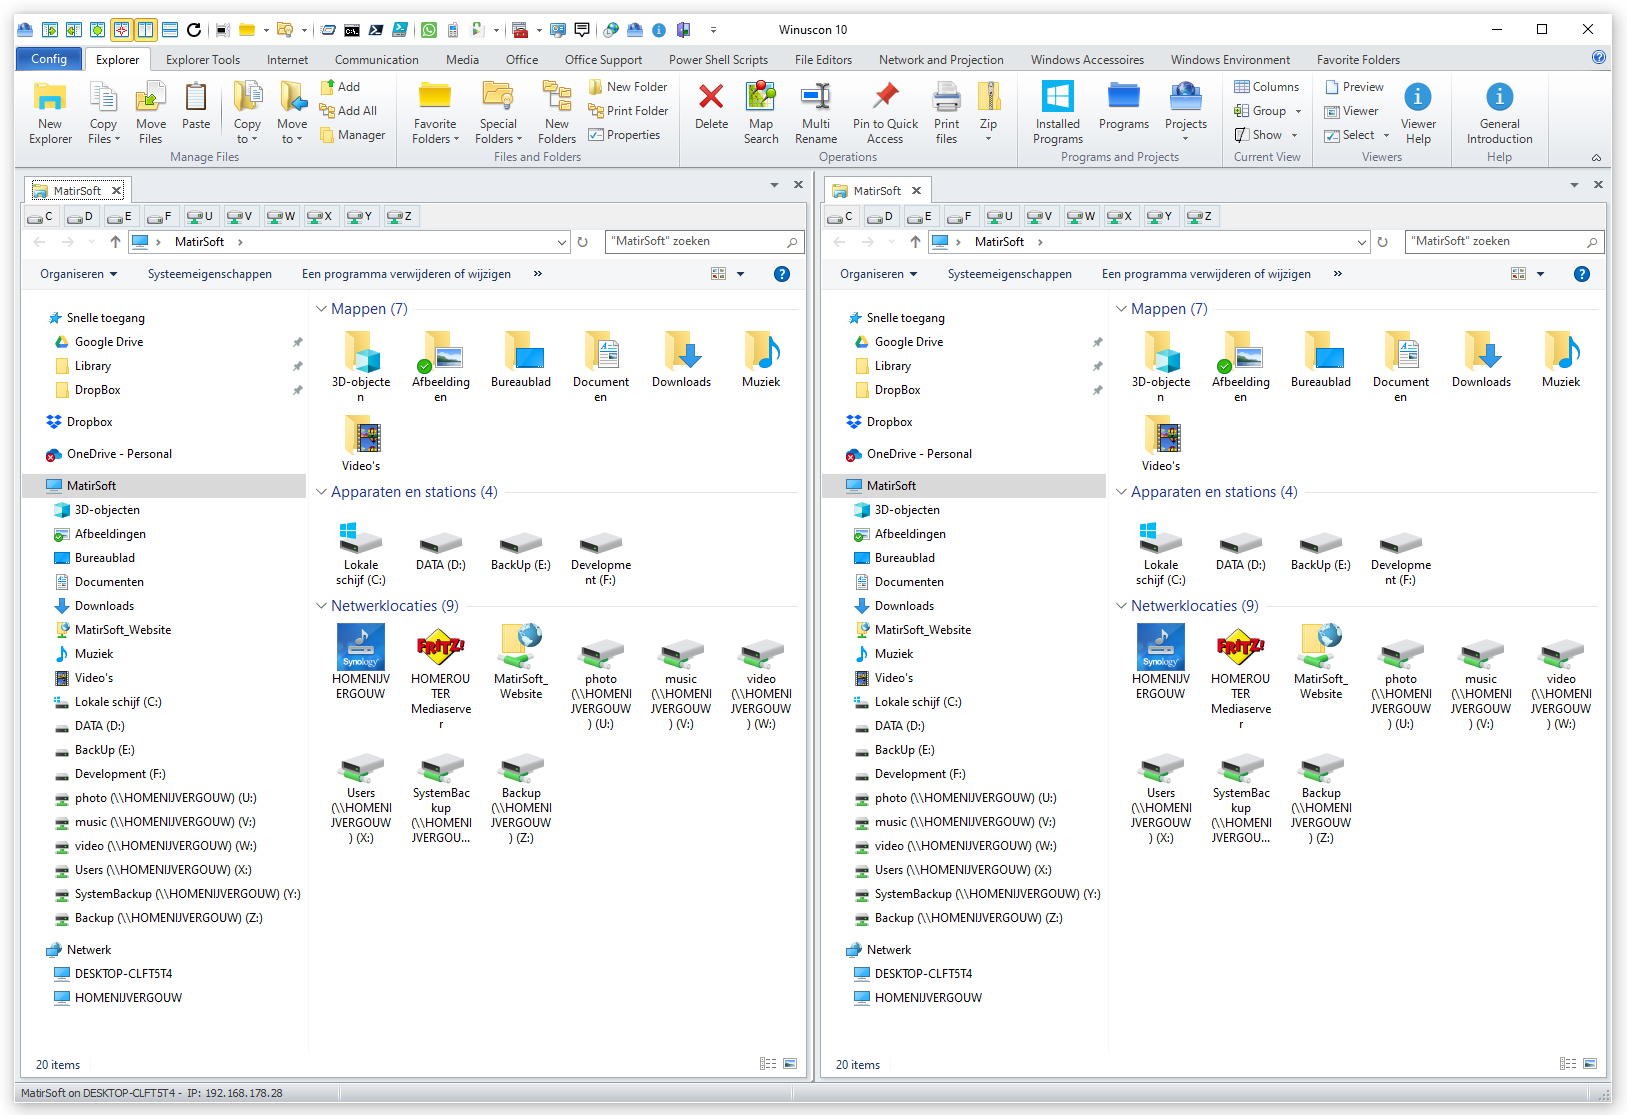Open the Office Support ribbon tab
This screenshot has height=1115, width=1627.
pyautogui.click(x=603, y=60)
